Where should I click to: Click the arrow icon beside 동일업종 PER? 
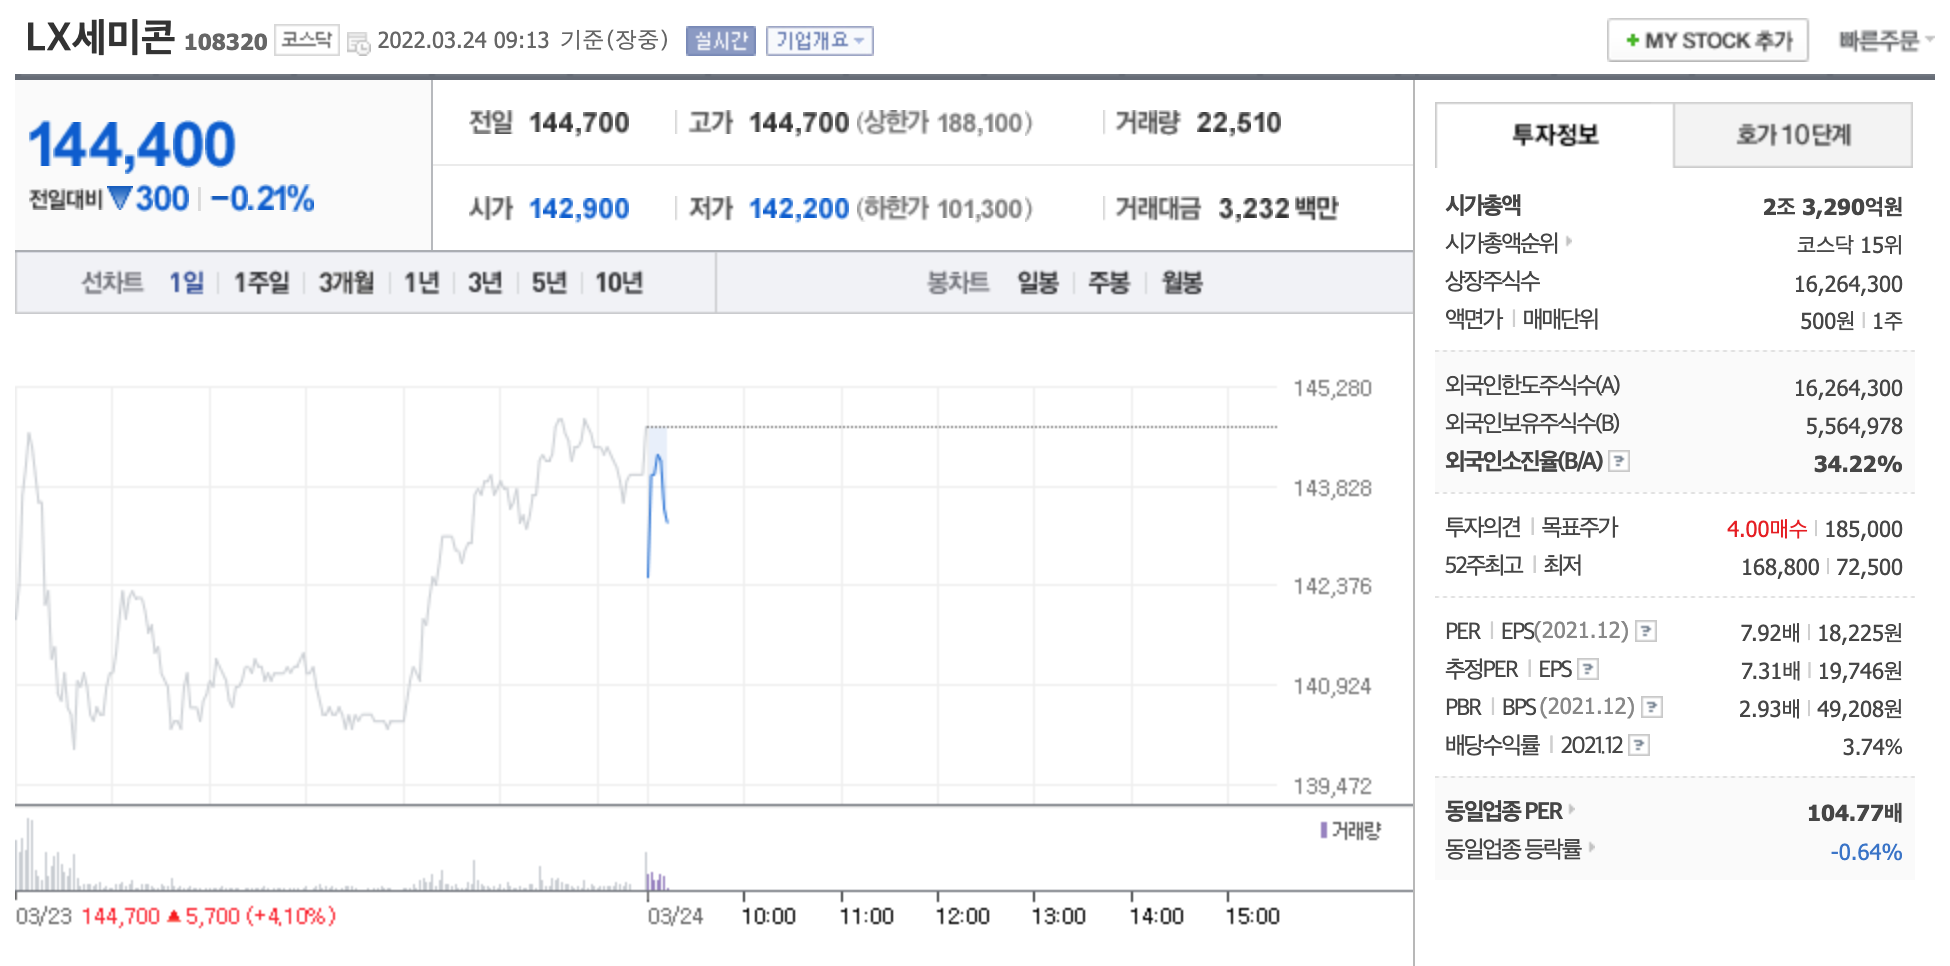1572,809
